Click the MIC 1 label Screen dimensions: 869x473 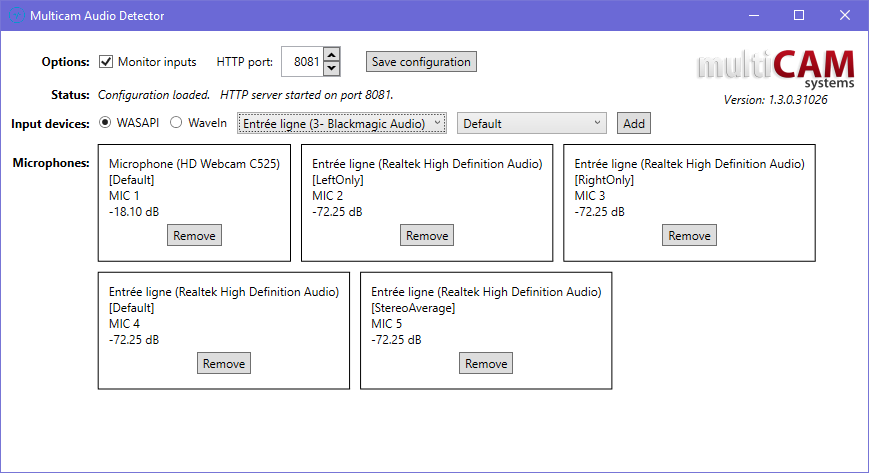[124, 196]
